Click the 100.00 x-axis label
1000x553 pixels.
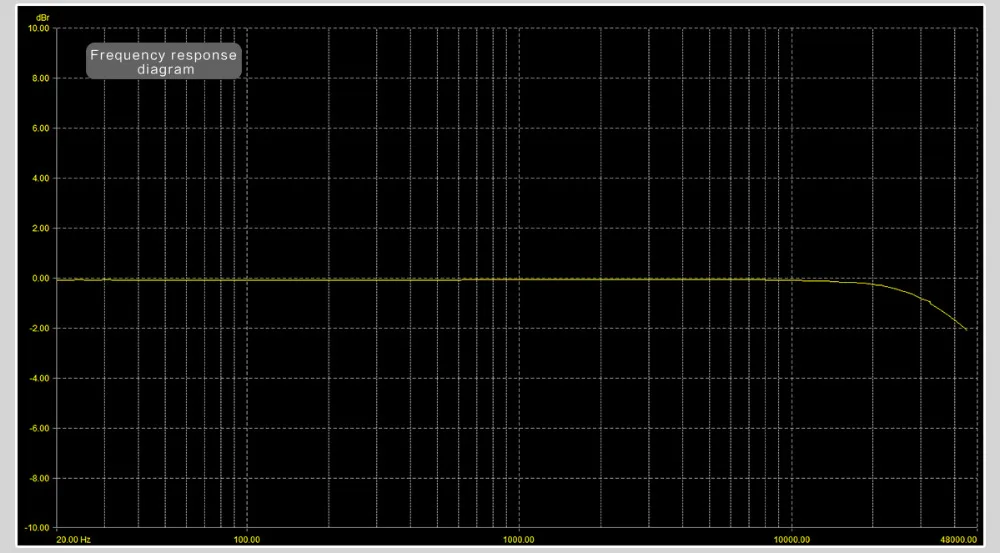247,540
